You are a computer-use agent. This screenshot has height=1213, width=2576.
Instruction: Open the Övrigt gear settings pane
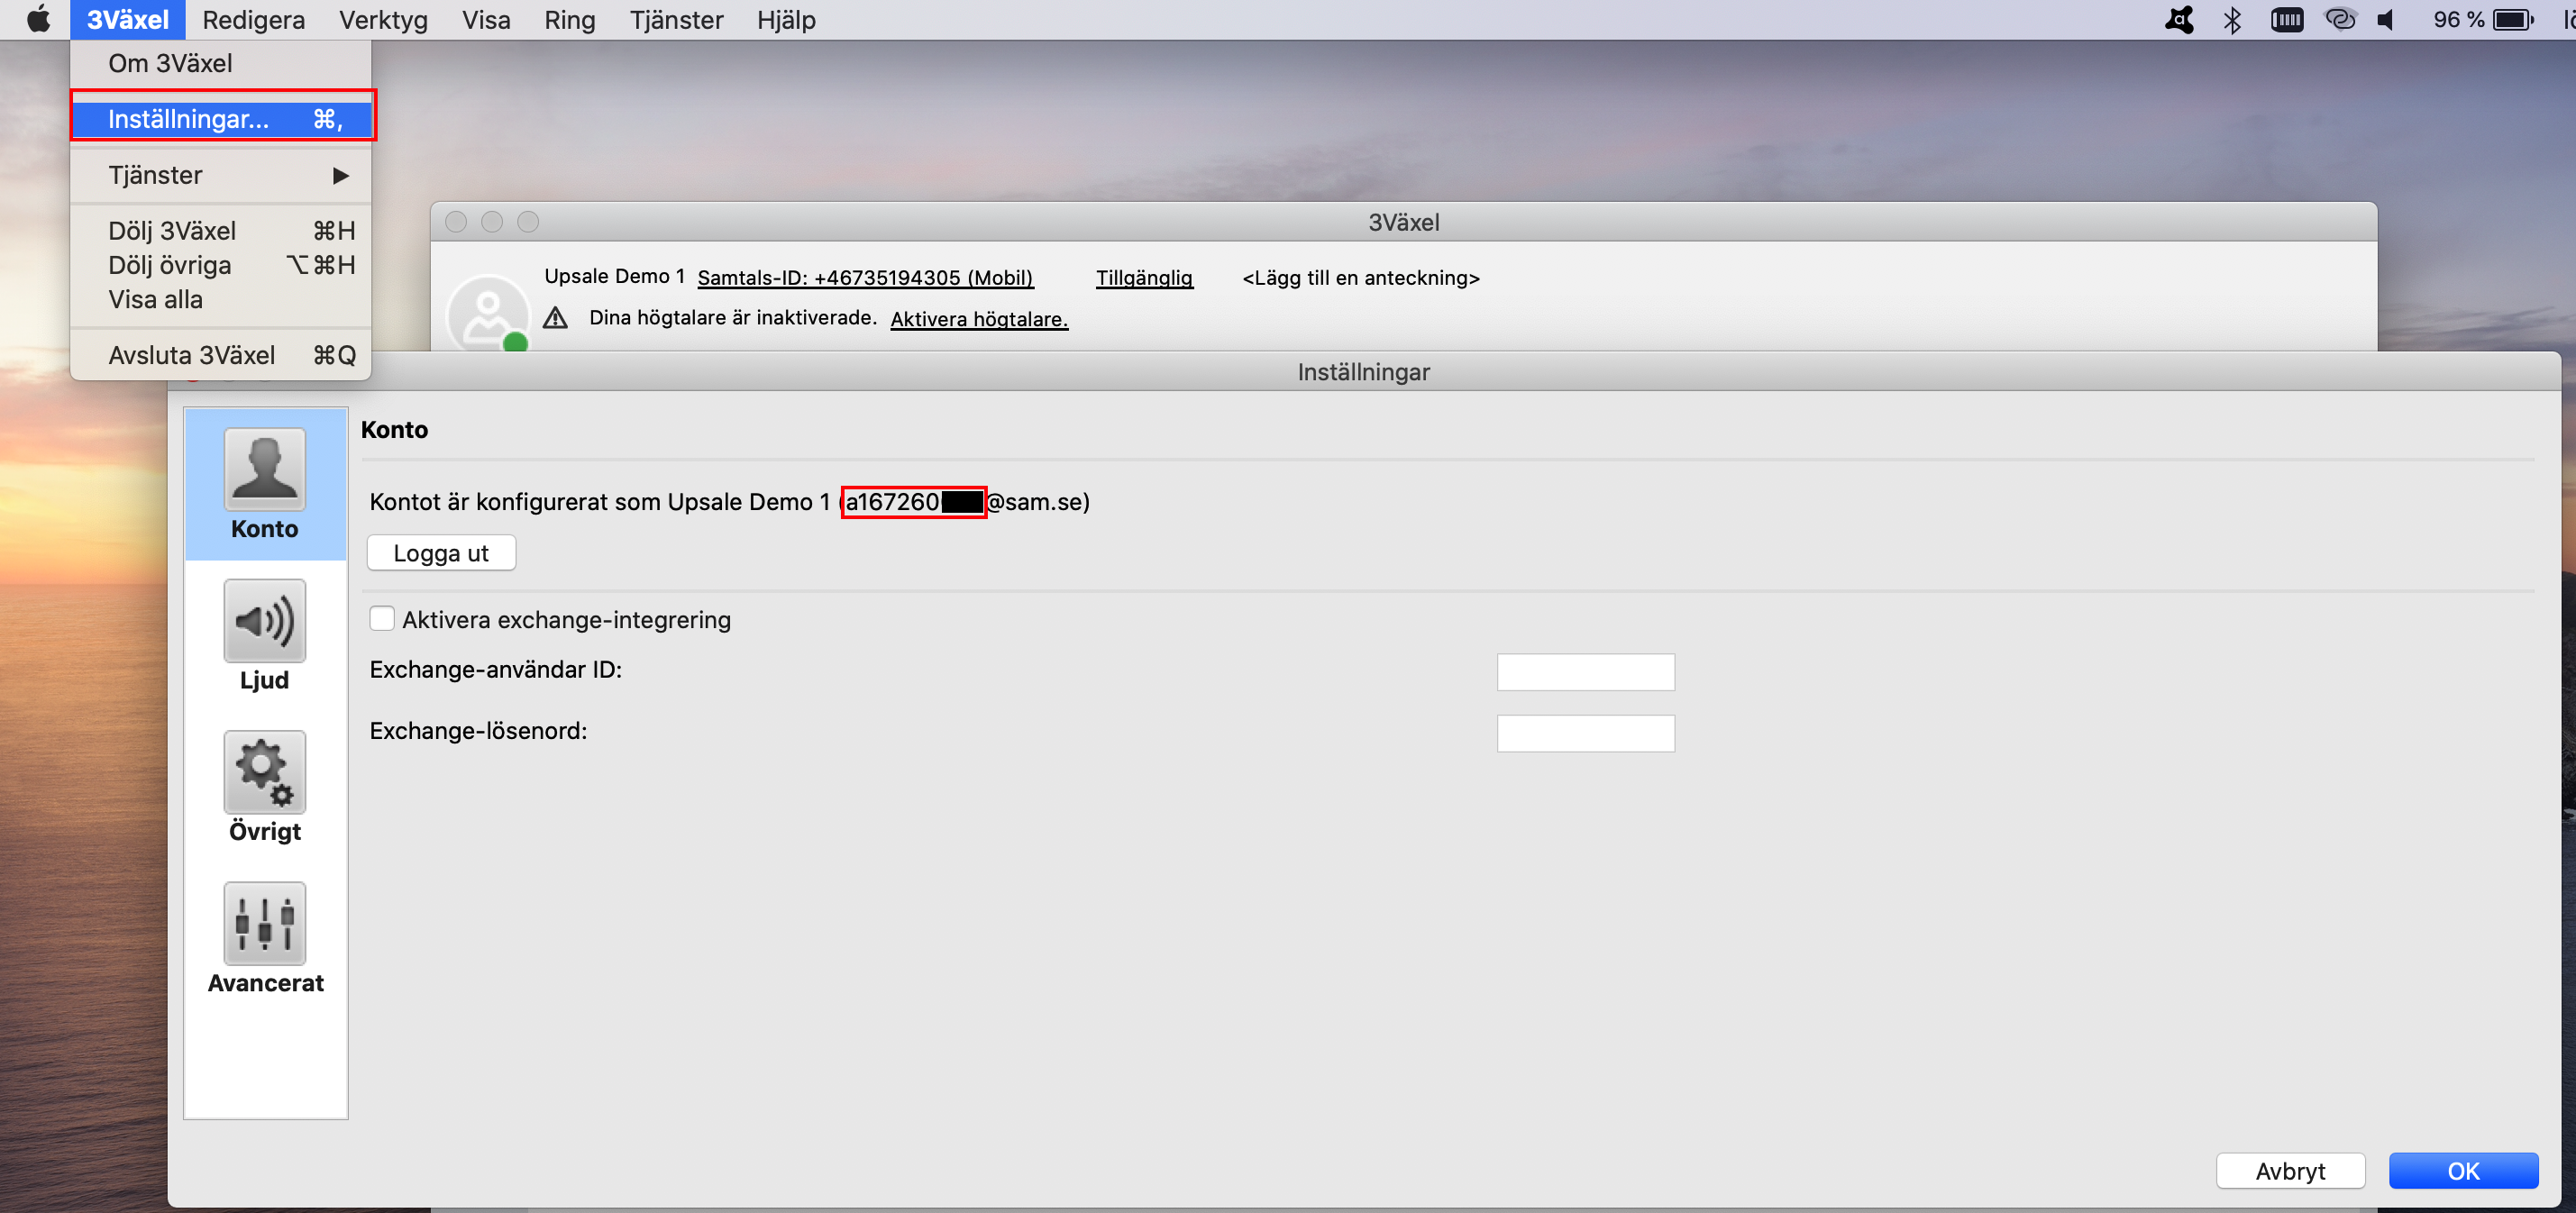(x=265, y=787)
